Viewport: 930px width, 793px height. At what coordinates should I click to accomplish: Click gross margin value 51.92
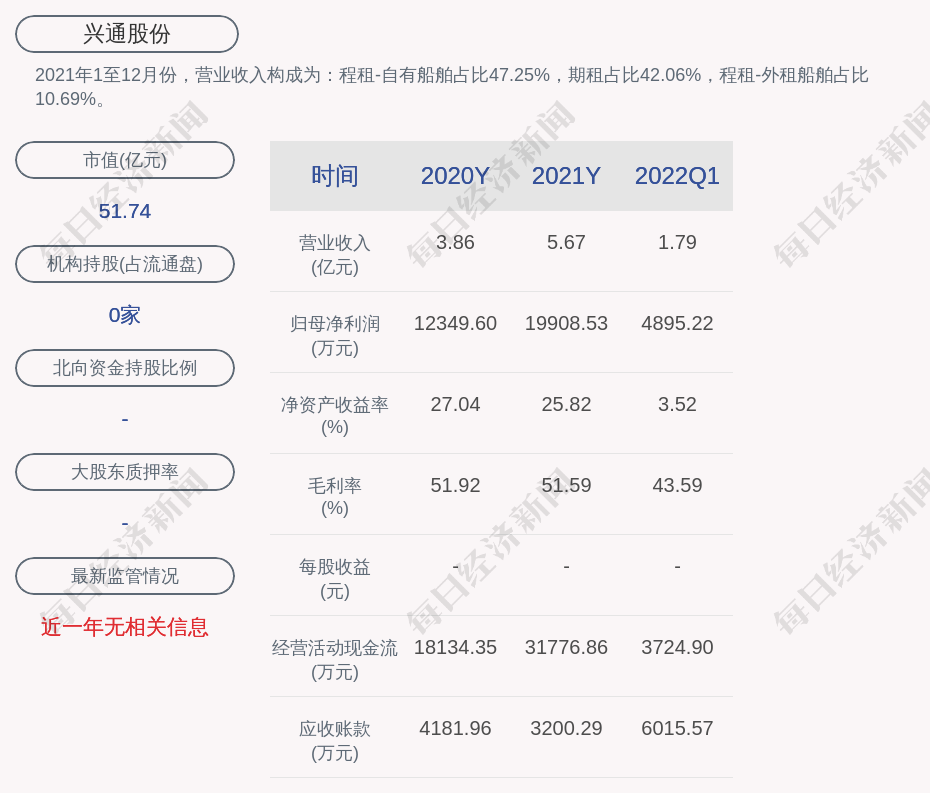pyautogui.click(x=455, y=485)
